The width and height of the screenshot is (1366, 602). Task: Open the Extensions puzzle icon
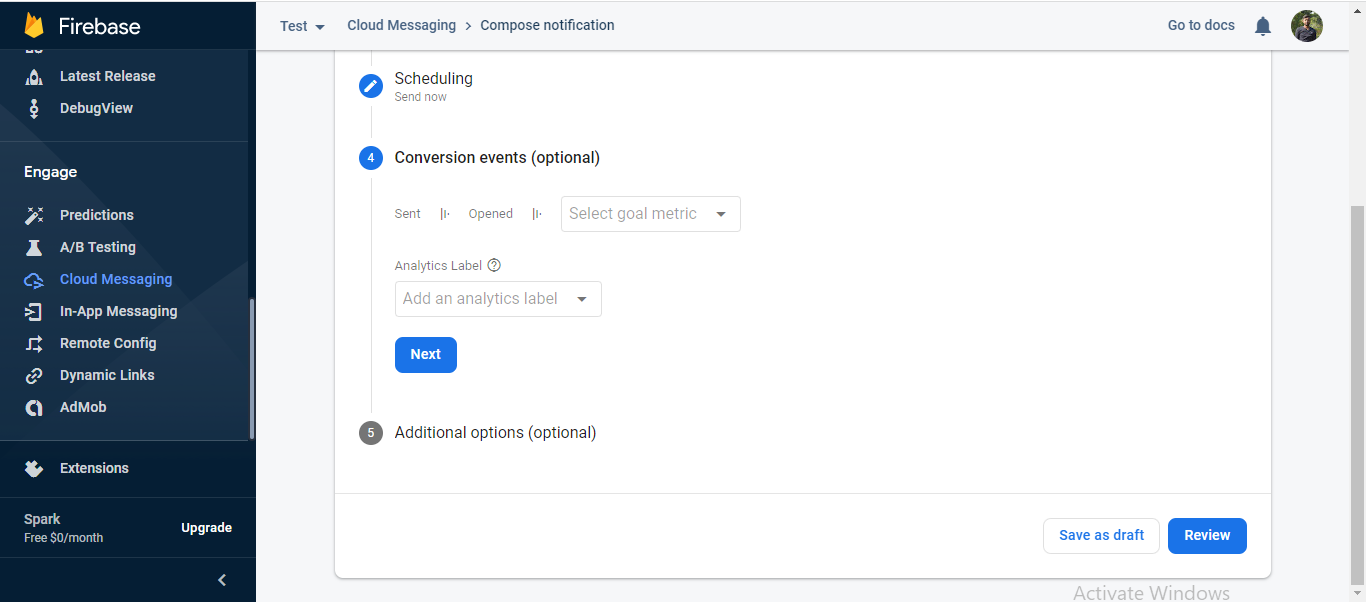(33, 468)
